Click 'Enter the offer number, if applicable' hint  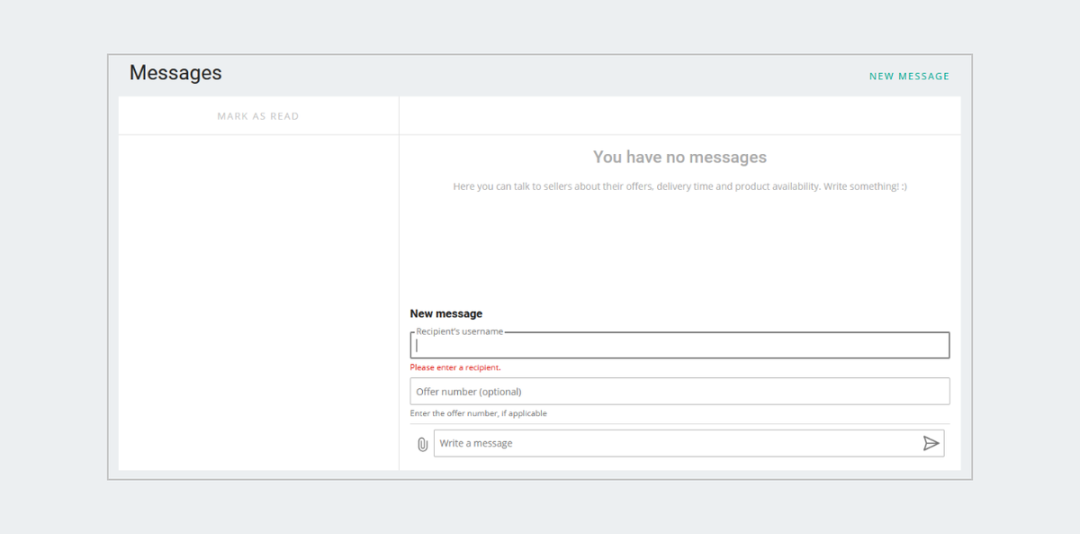pyautogui.click(x=479, y=413)
